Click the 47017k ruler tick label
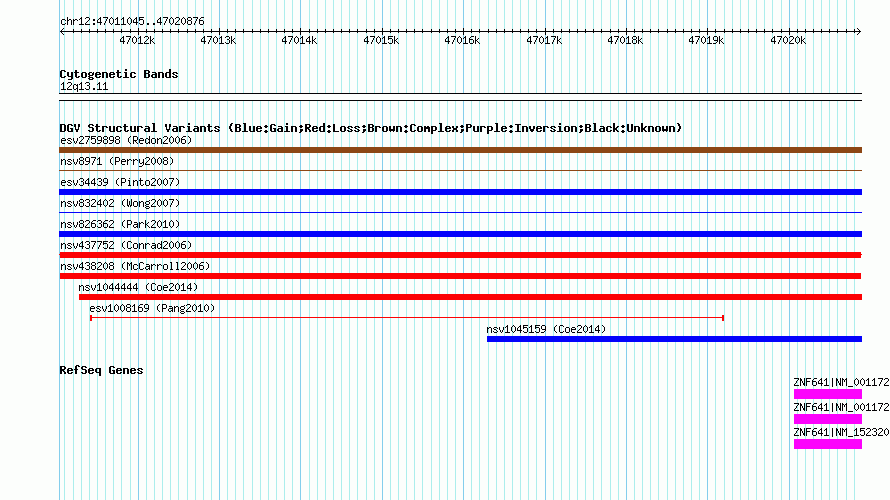 coord(544,40)
